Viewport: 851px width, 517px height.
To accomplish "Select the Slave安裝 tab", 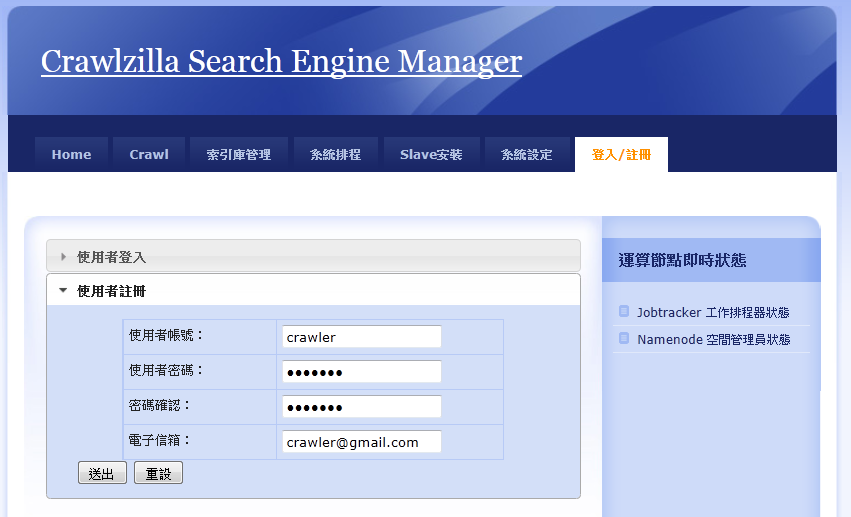I will (x=431, y=155).
